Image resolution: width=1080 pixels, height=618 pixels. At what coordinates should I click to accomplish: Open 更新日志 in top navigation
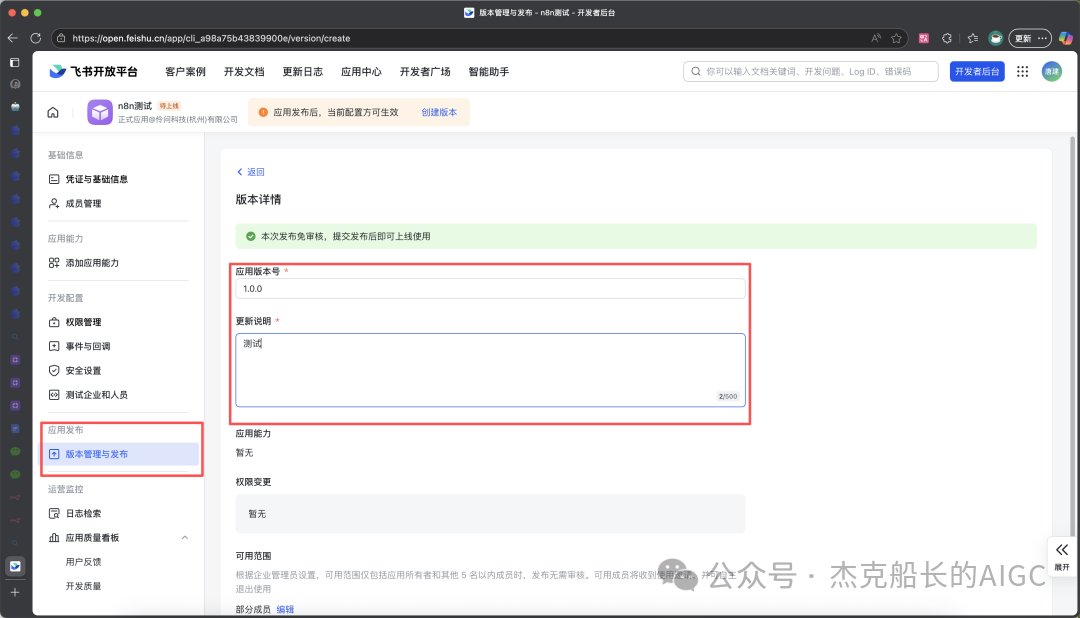click(x=302, y=72)
